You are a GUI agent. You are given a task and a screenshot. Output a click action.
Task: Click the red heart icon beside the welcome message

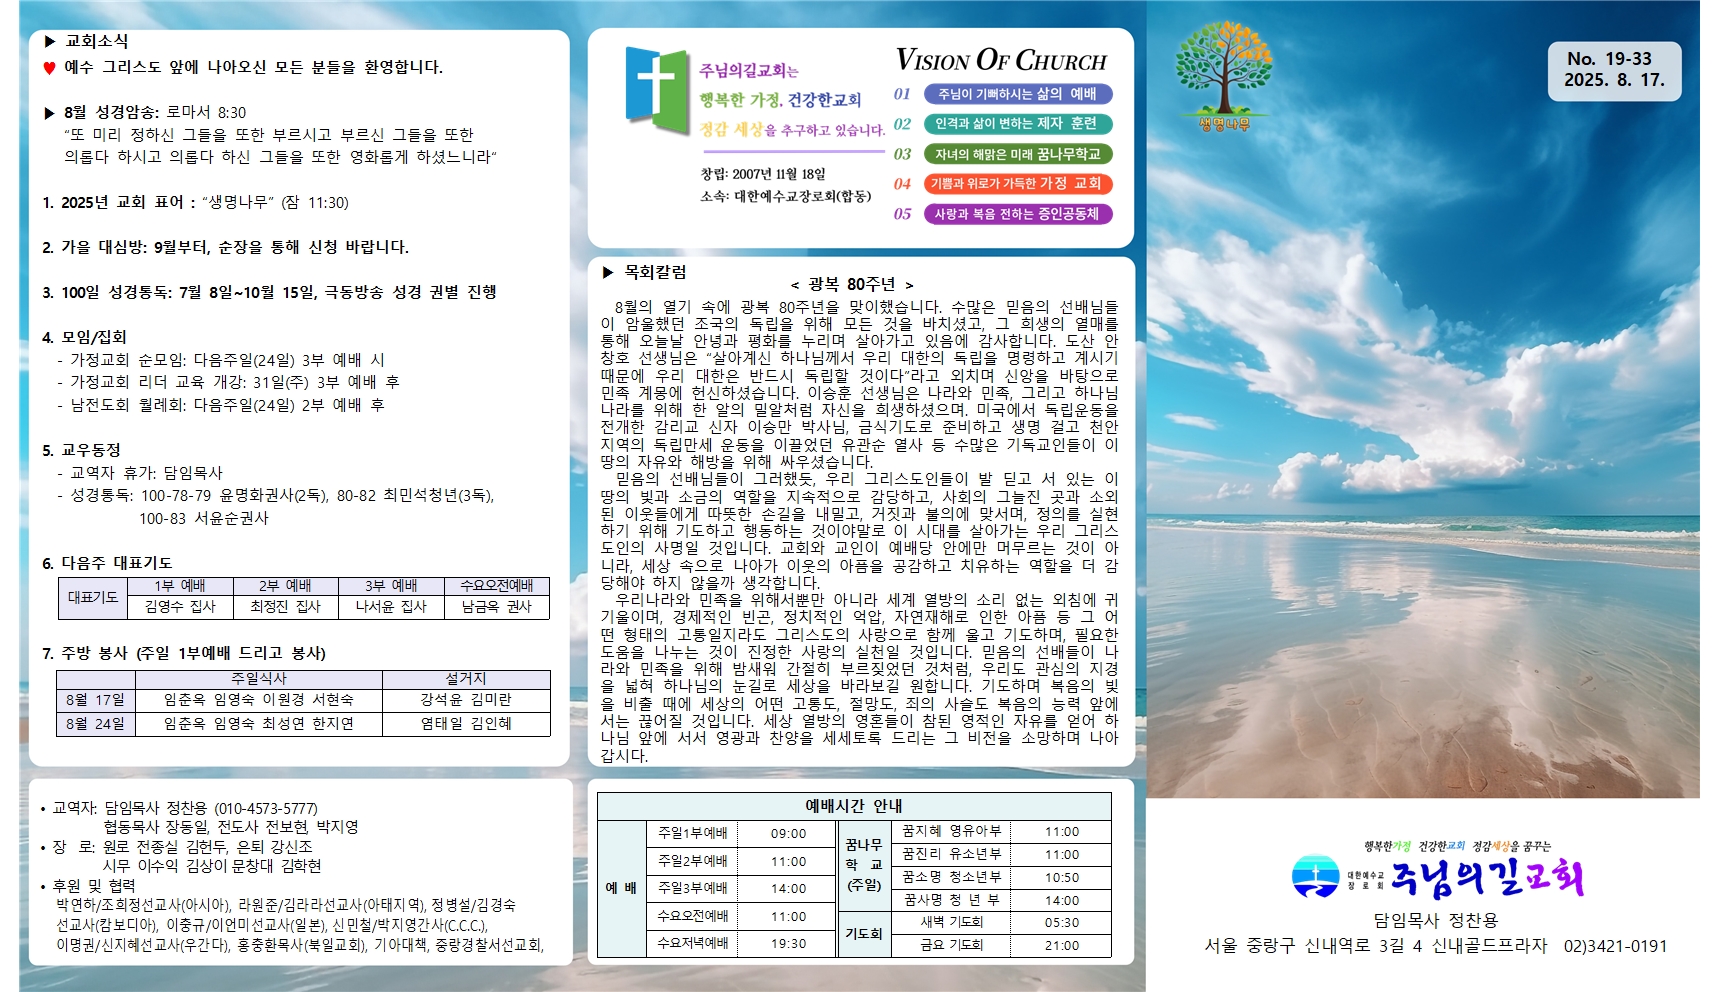click(x=49, y=68)
